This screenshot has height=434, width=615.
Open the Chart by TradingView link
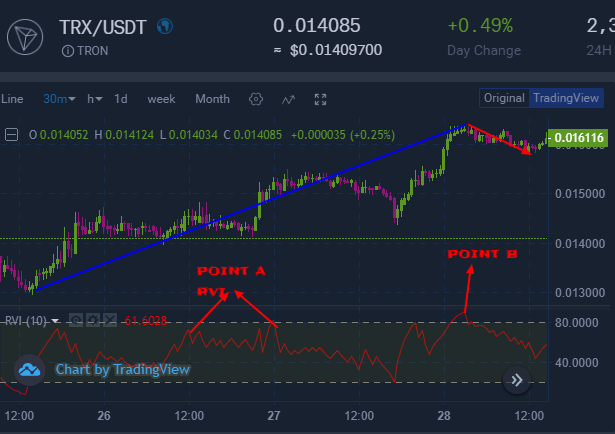tap(122, 369)
